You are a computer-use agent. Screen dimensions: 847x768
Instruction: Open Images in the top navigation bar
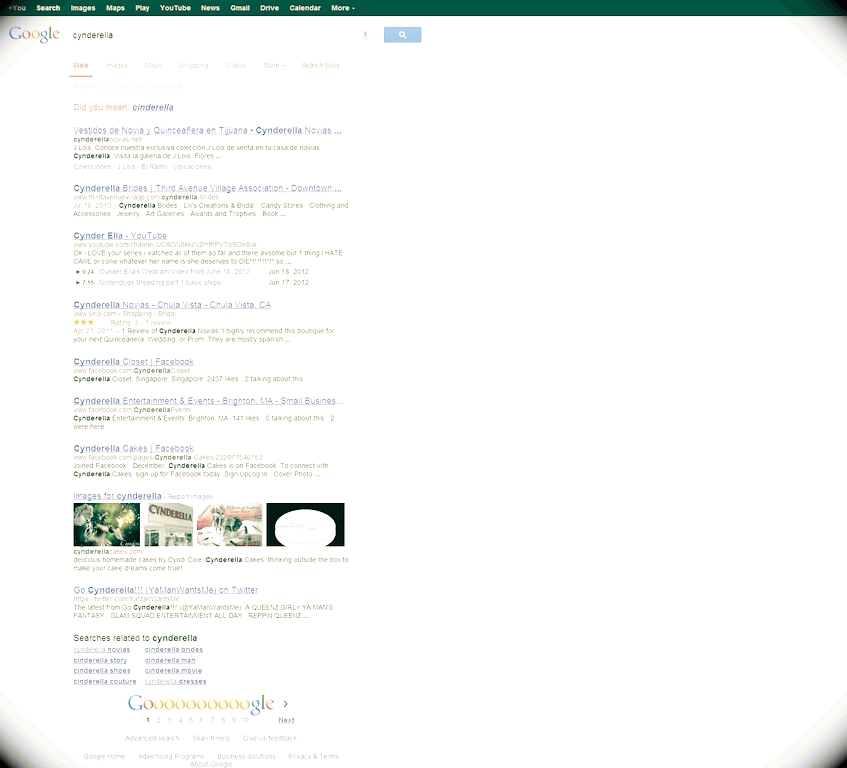point(83,8)
